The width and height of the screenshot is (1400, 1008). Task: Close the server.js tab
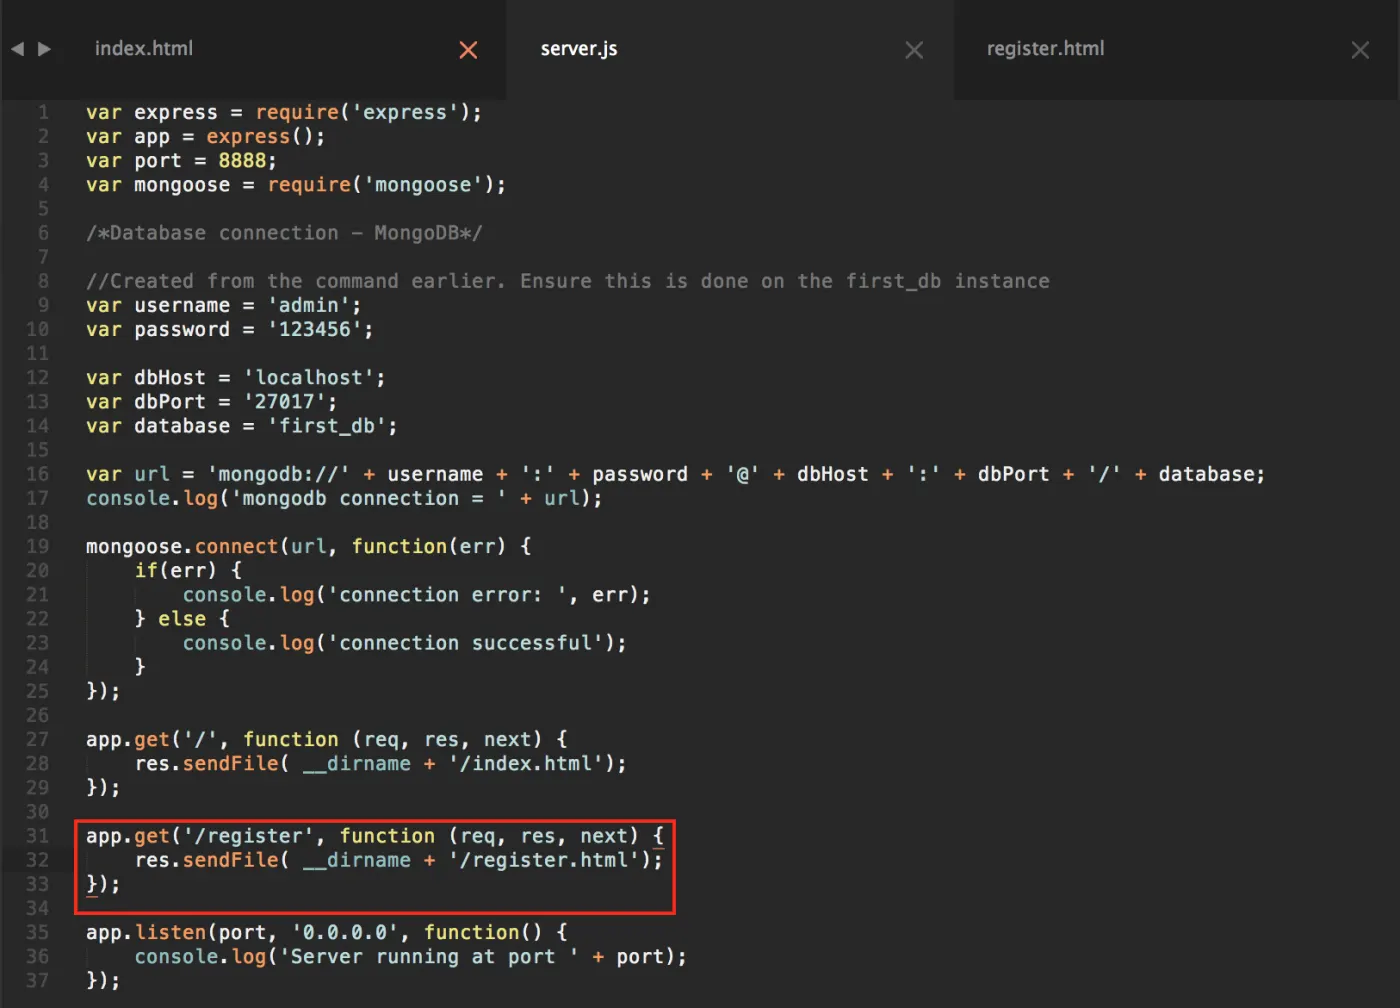tap(914, 50)
